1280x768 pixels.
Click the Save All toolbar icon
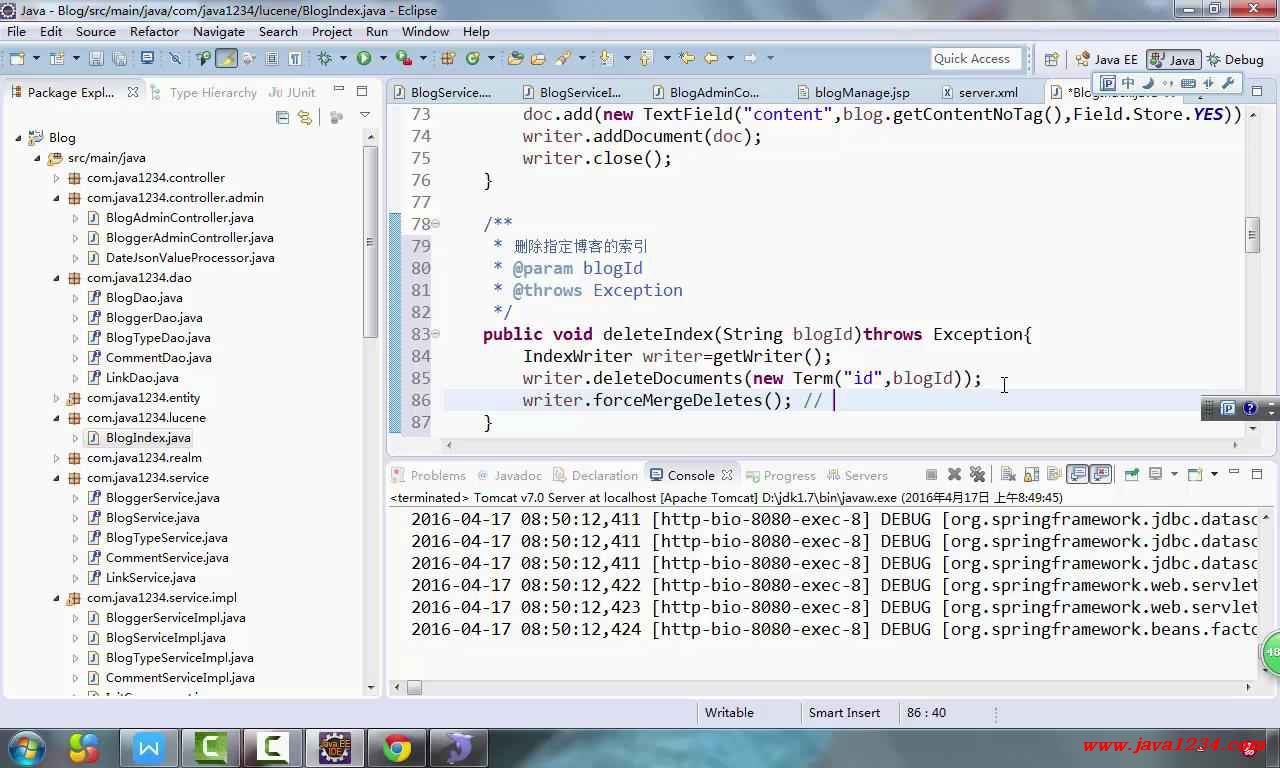coord(119,58)
